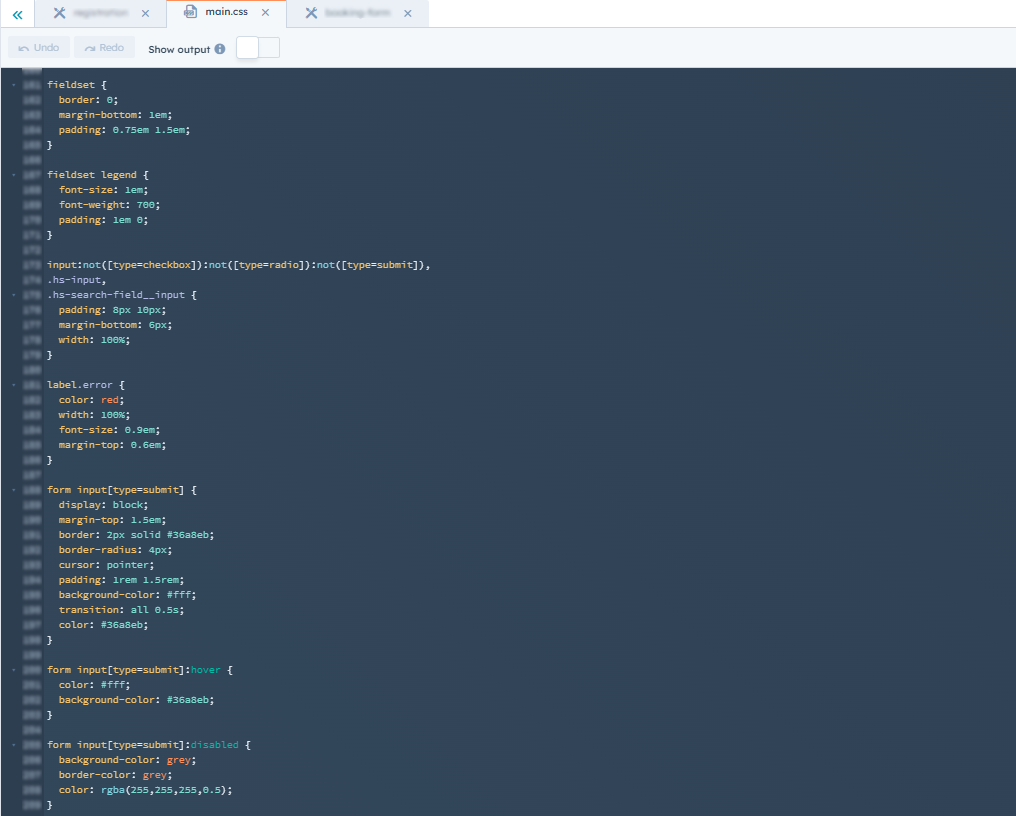This screenshot has height=816, width=1016.
Task: Click the input:not([type=checkbox]) selector line
Action: click(x=238, y=265)
